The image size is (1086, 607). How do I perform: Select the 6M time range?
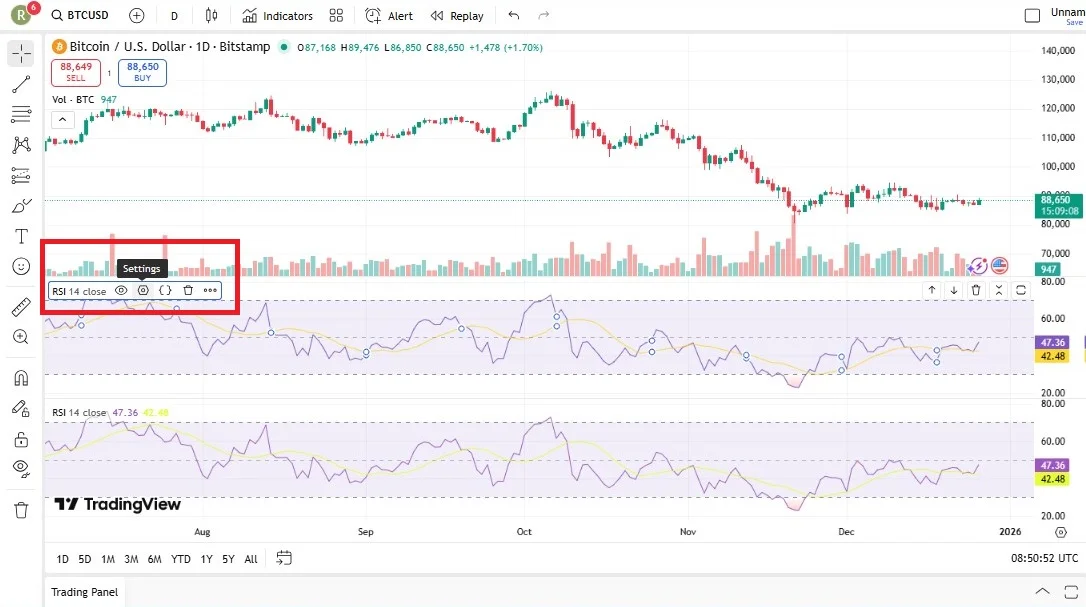pos(154,559)
